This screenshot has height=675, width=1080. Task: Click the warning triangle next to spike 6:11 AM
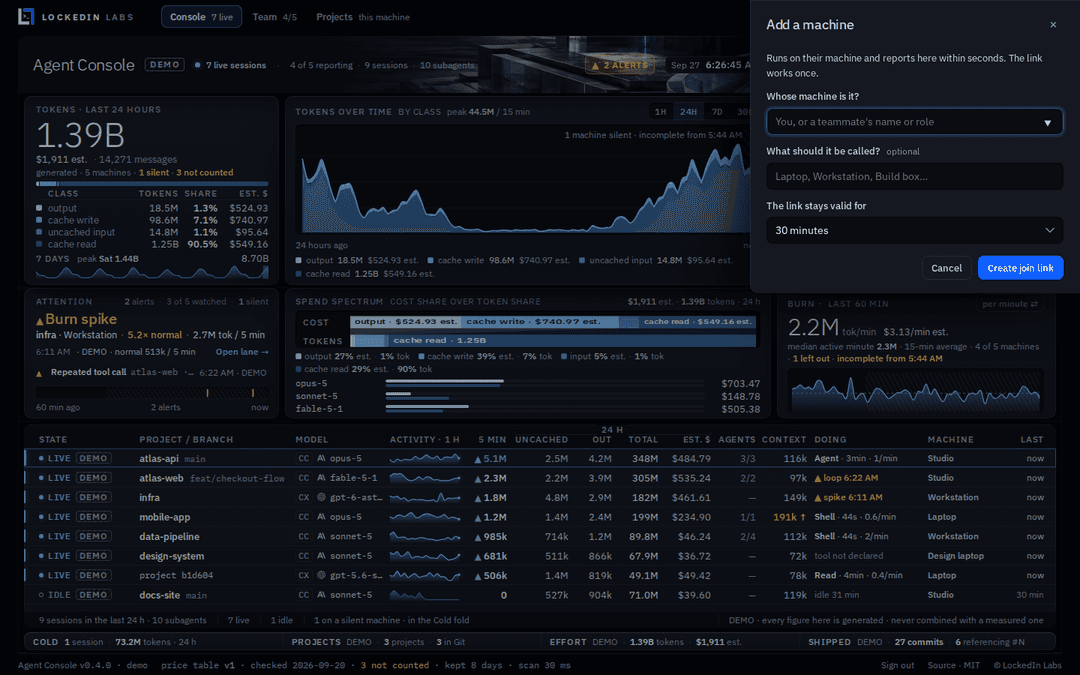tap(818, 497)
